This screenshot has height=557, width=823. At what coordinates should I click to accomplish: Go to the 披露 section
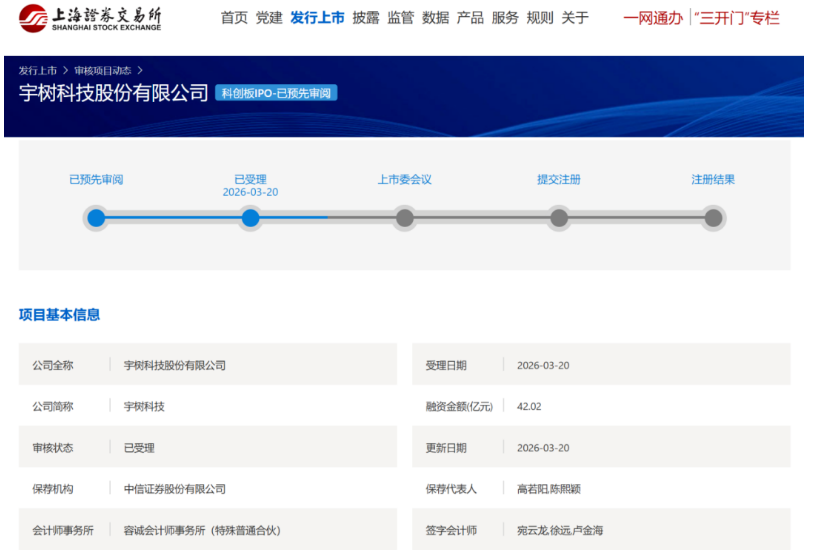[x=366, y=18]
